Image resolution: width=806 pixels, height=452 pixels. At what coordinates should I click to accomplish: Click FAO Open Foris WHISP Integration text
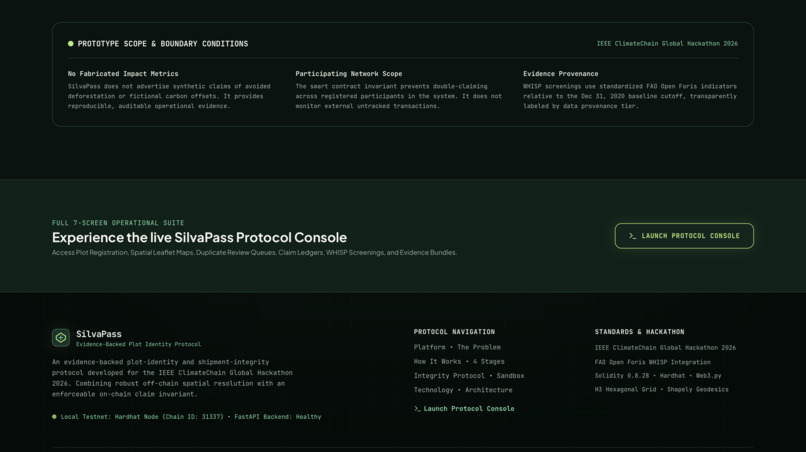point(652,362)
